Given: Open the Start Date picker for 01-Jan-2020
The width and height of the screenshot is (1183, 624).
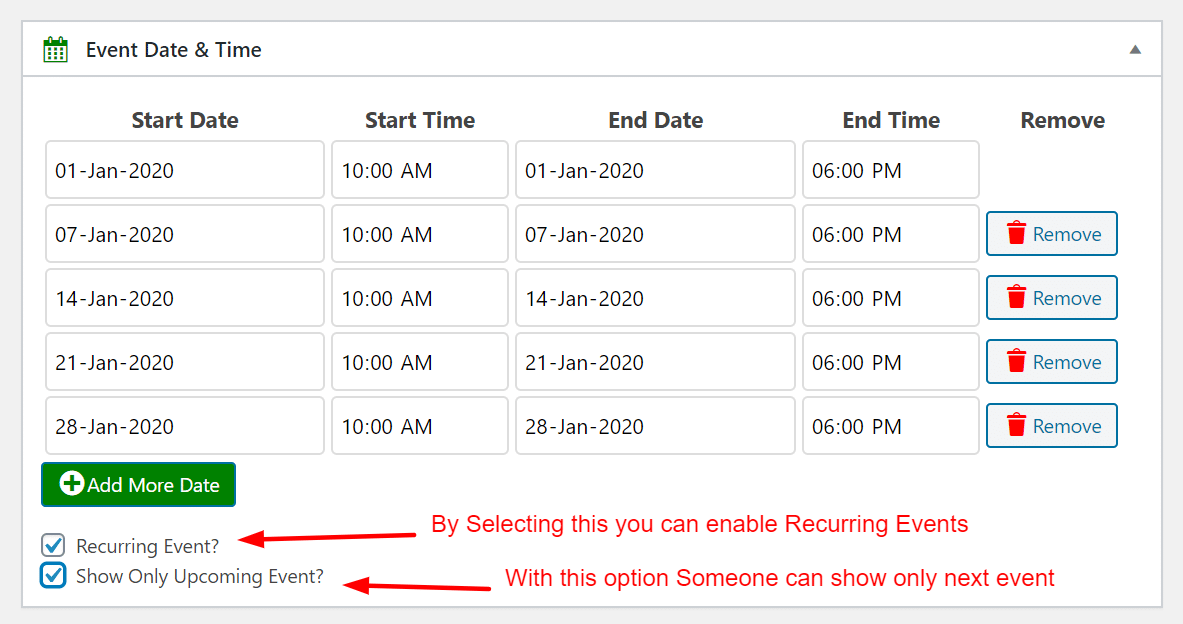Looking at the screenshot, I should pos(184,169).
